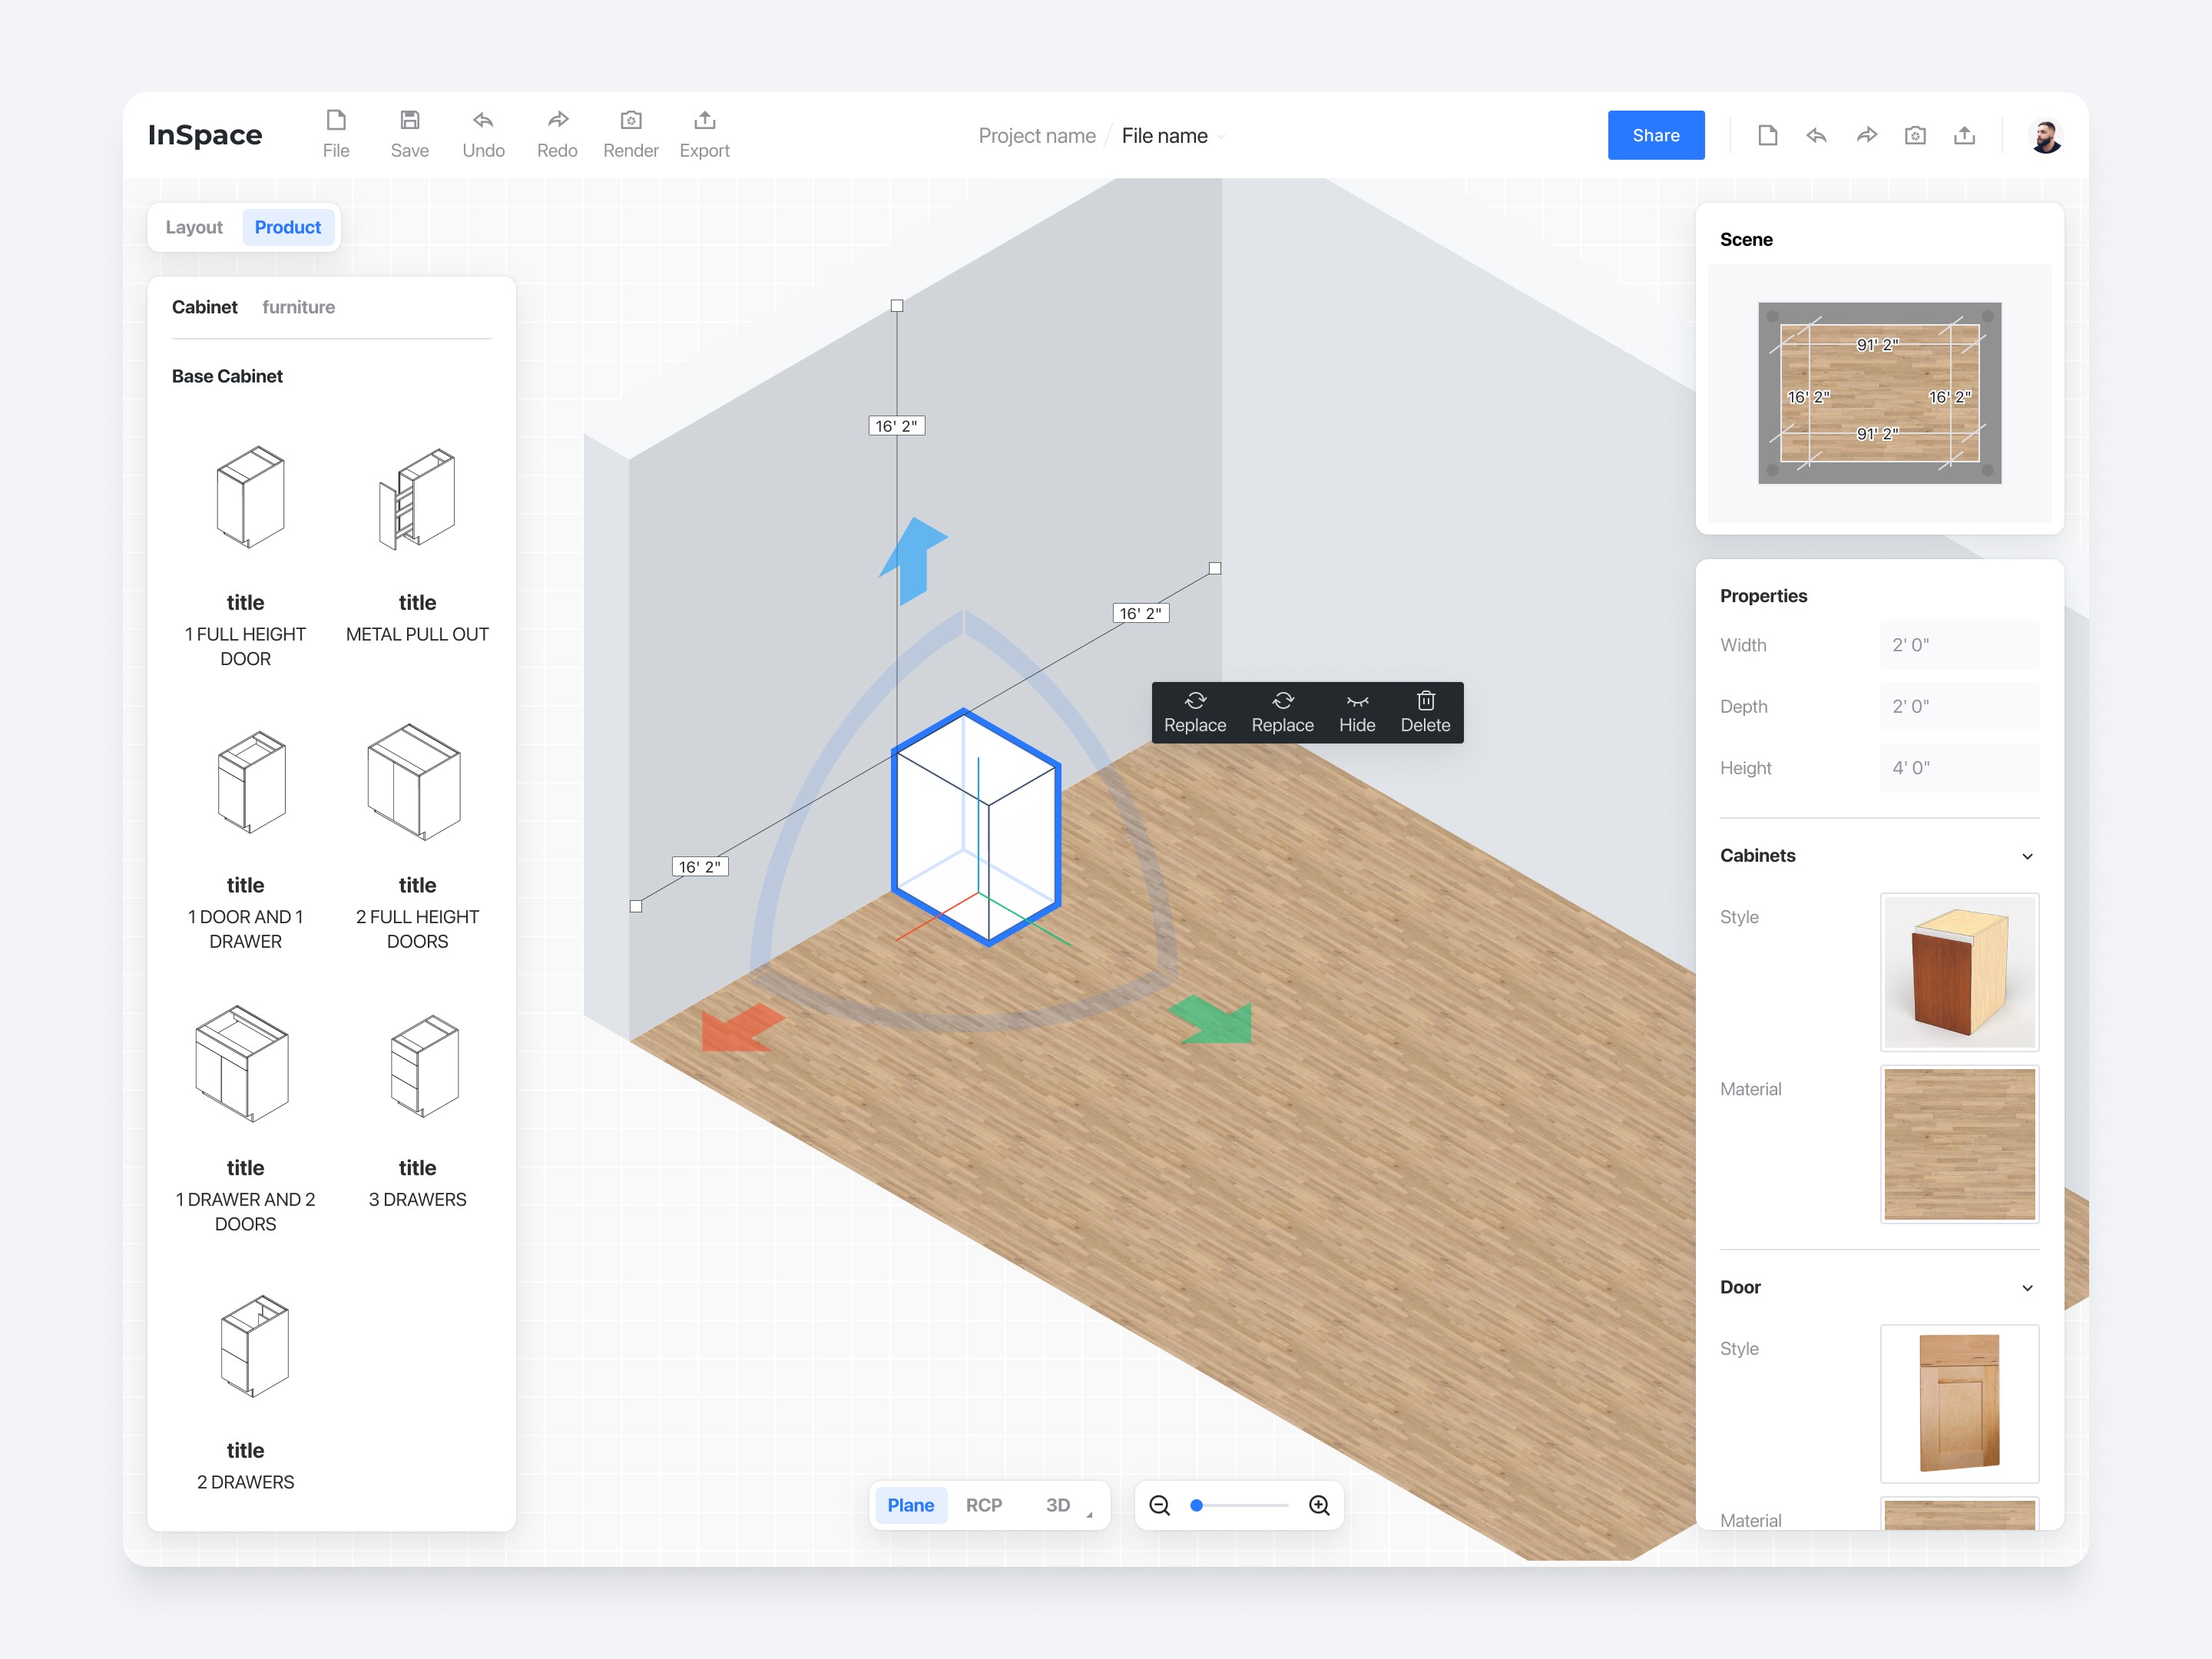Click the Project name breadcrumb link

point(1036,136)
